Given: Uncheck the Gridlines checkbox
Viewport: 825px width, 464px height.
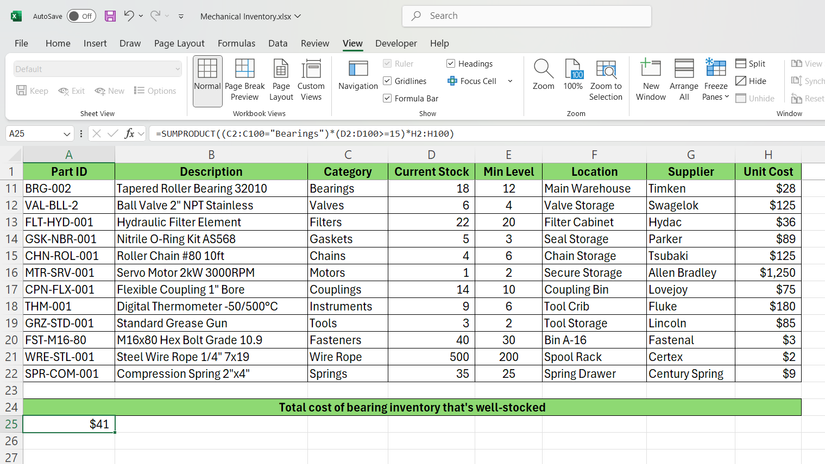Looking at the screenshot, I should 388,81.
